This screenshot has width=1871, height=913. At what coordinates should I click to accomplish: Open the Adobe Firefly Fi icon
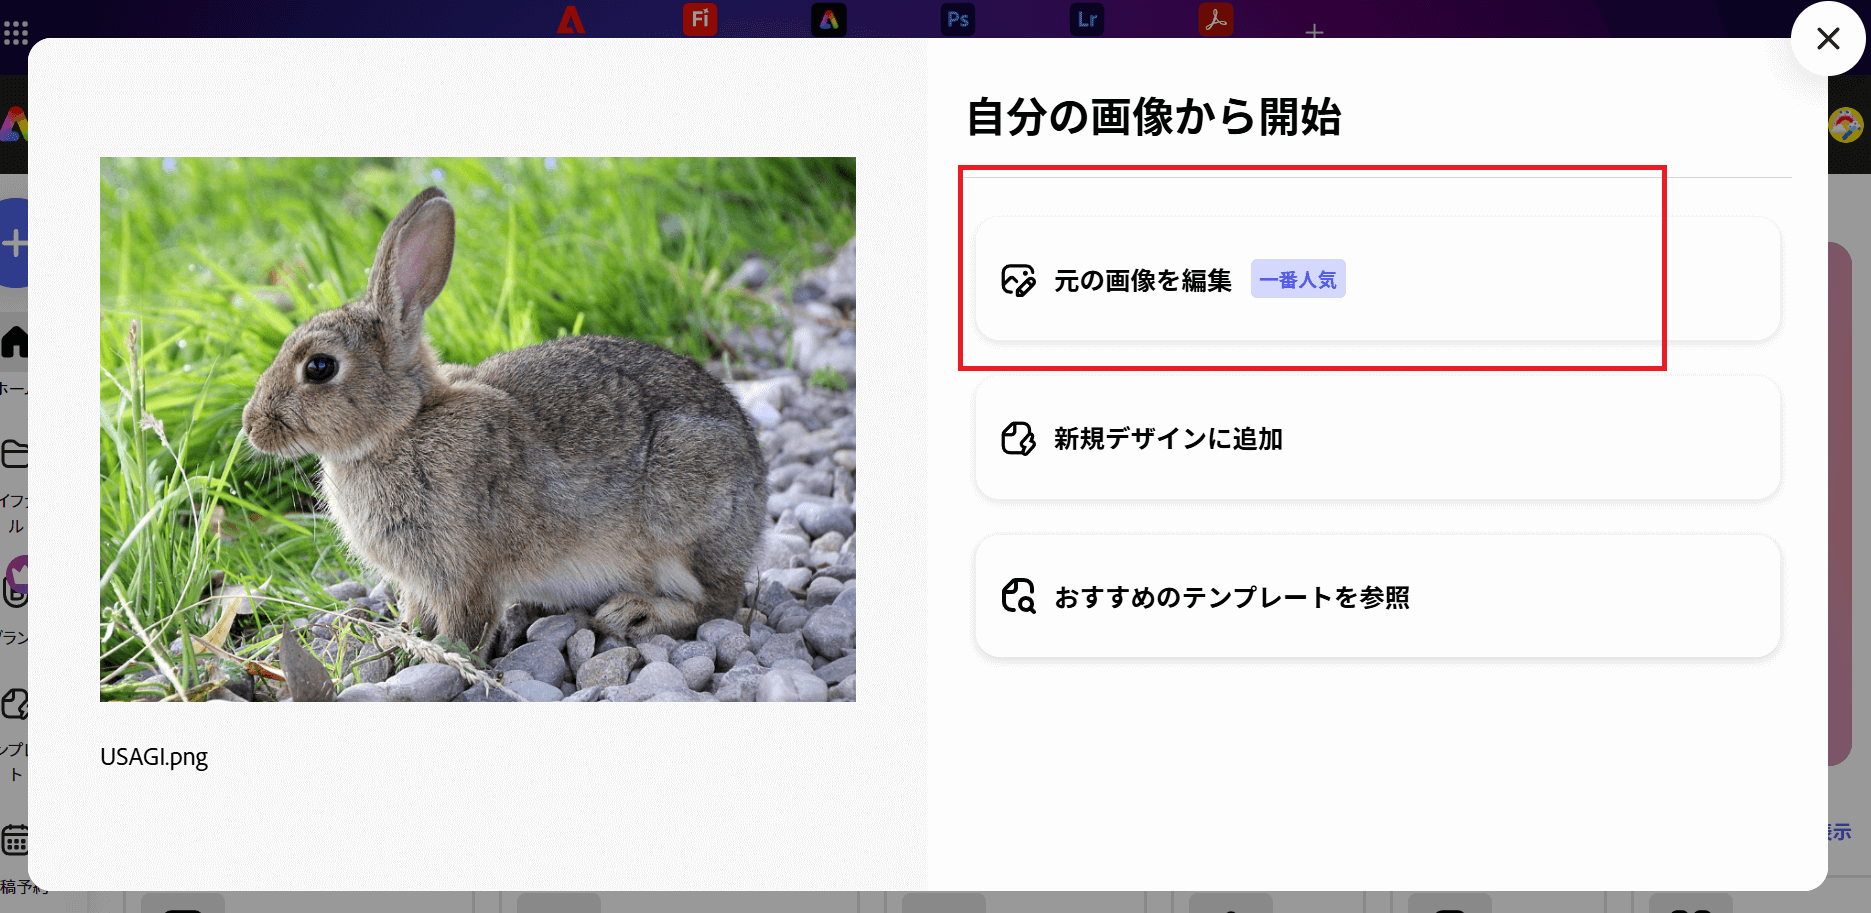(x=700, y=19)
